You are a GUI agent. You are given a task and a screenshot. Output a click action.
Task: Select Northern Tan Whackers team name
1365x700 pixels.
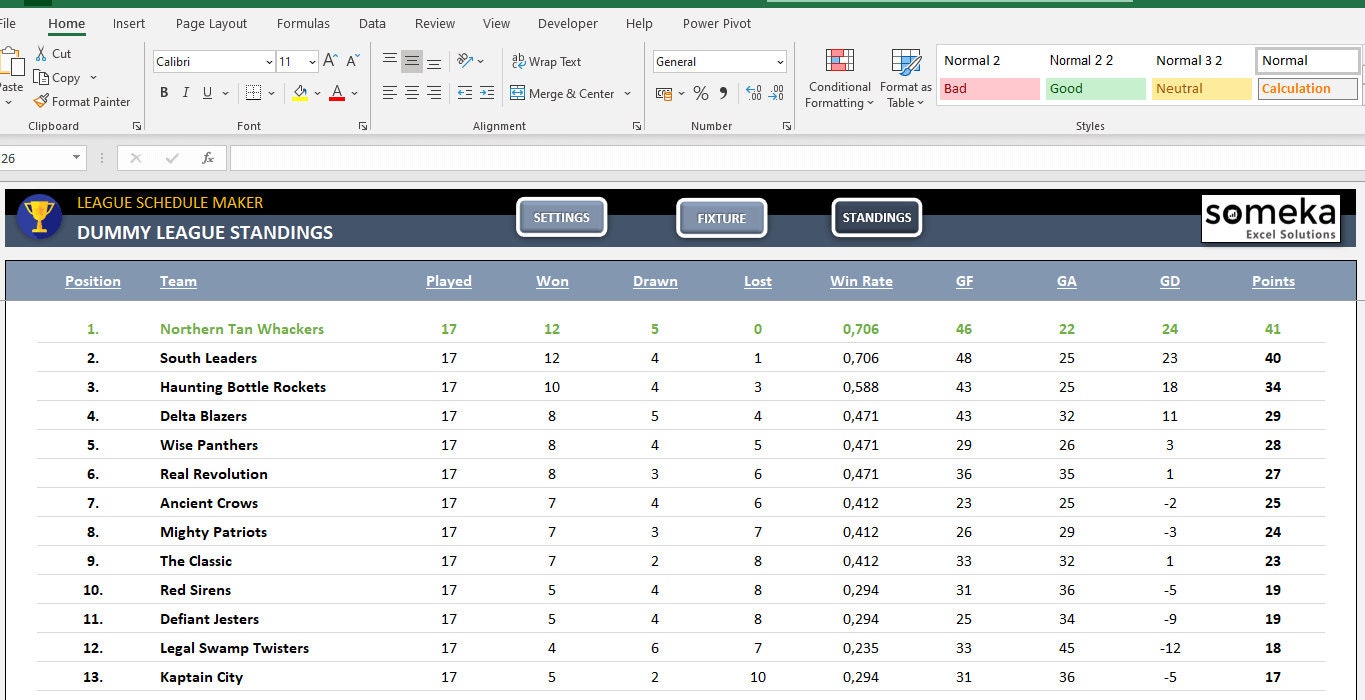pos(242,329)
